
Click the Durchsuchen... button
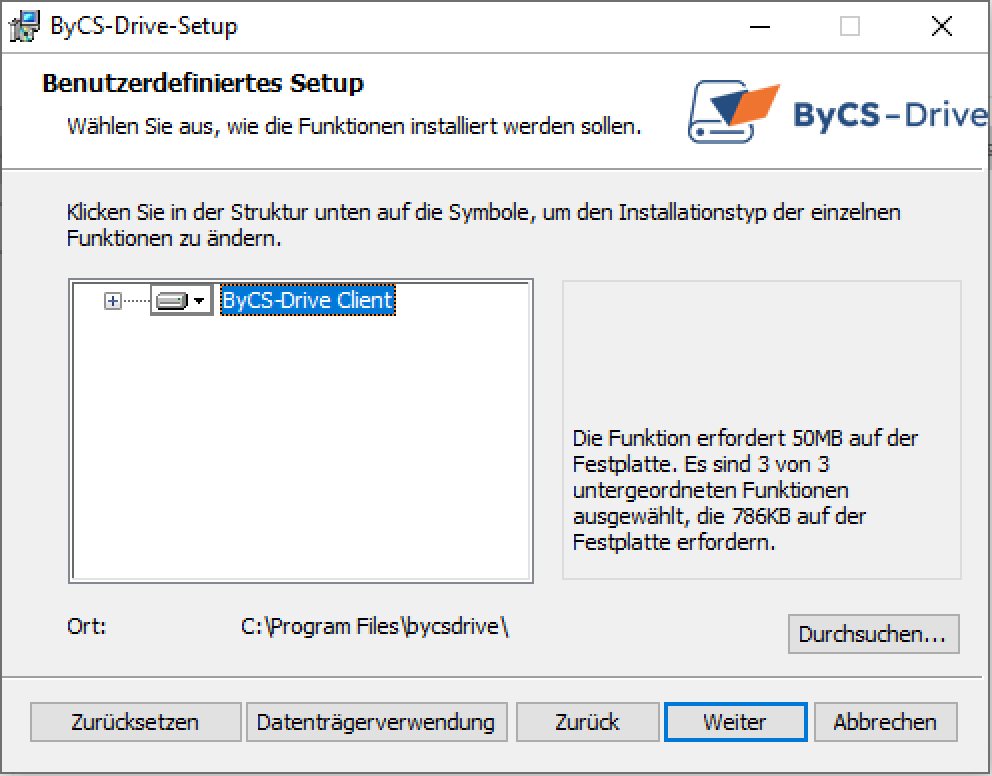coord(873,634)
